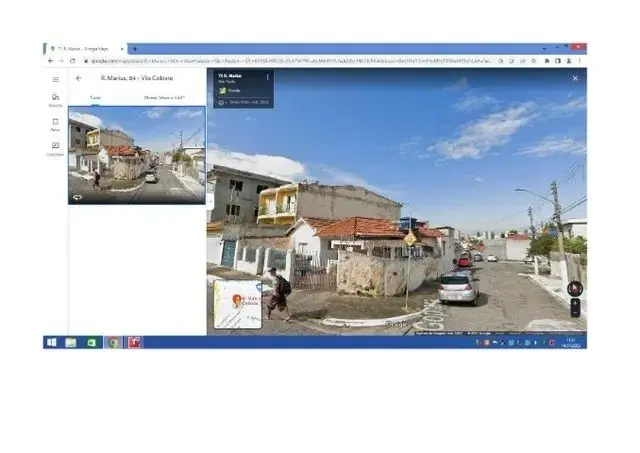Viewport: 640px width, 453px height.
Task: Zoom in on the Street View image
Action: (x=575, y=303)
